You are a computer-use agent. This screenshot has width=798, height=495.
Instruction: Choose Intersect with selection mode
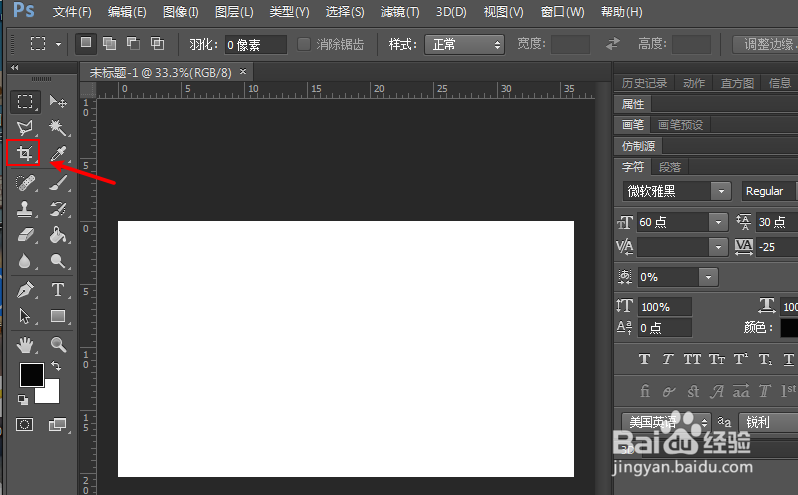(157, 43)
